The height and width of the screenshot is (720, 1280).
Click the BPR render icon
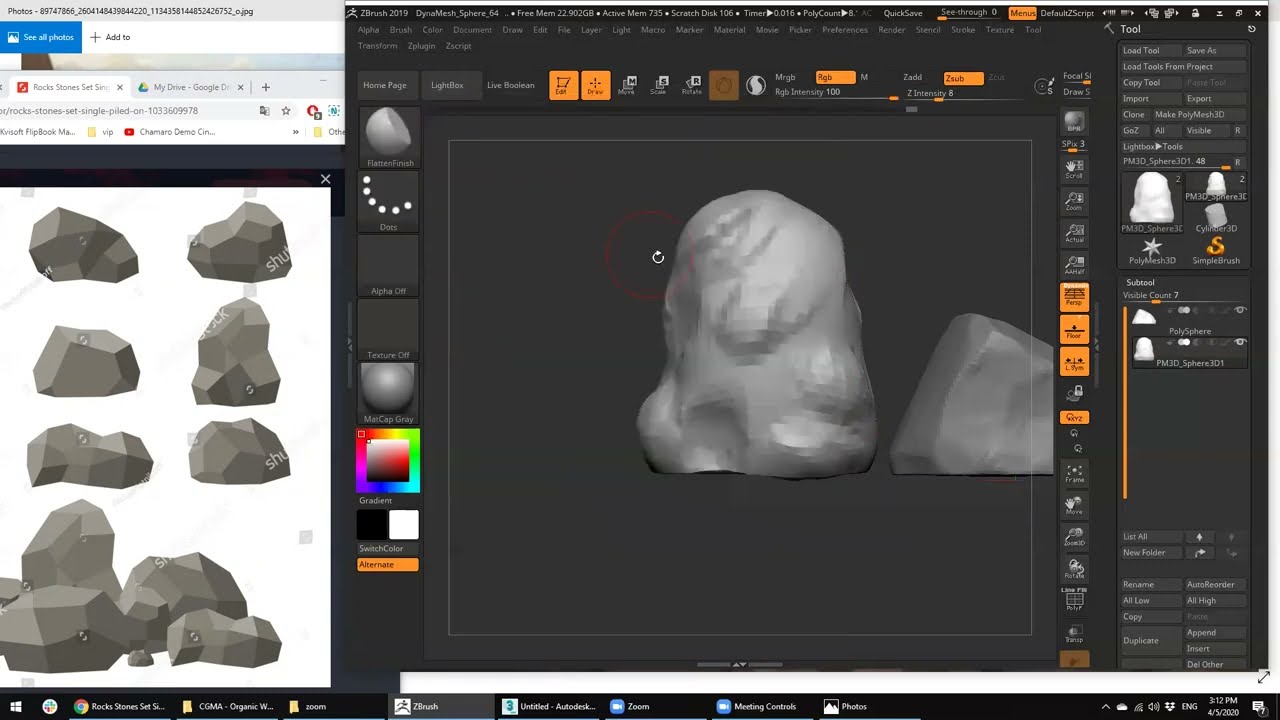point(1074,123)
